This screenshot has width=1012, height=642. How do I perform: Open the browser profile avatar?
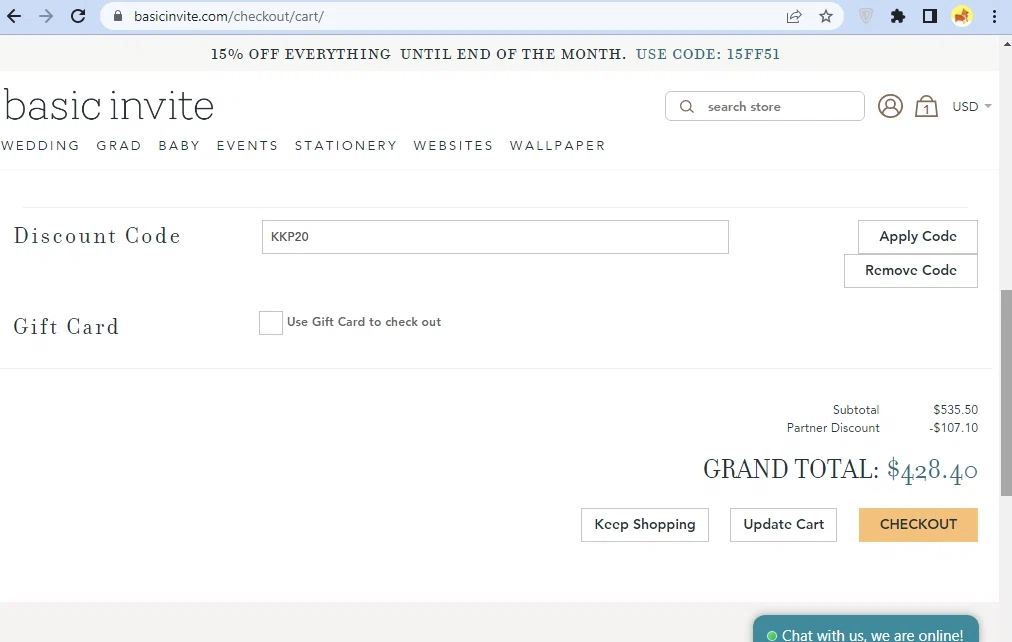(962, 17)
